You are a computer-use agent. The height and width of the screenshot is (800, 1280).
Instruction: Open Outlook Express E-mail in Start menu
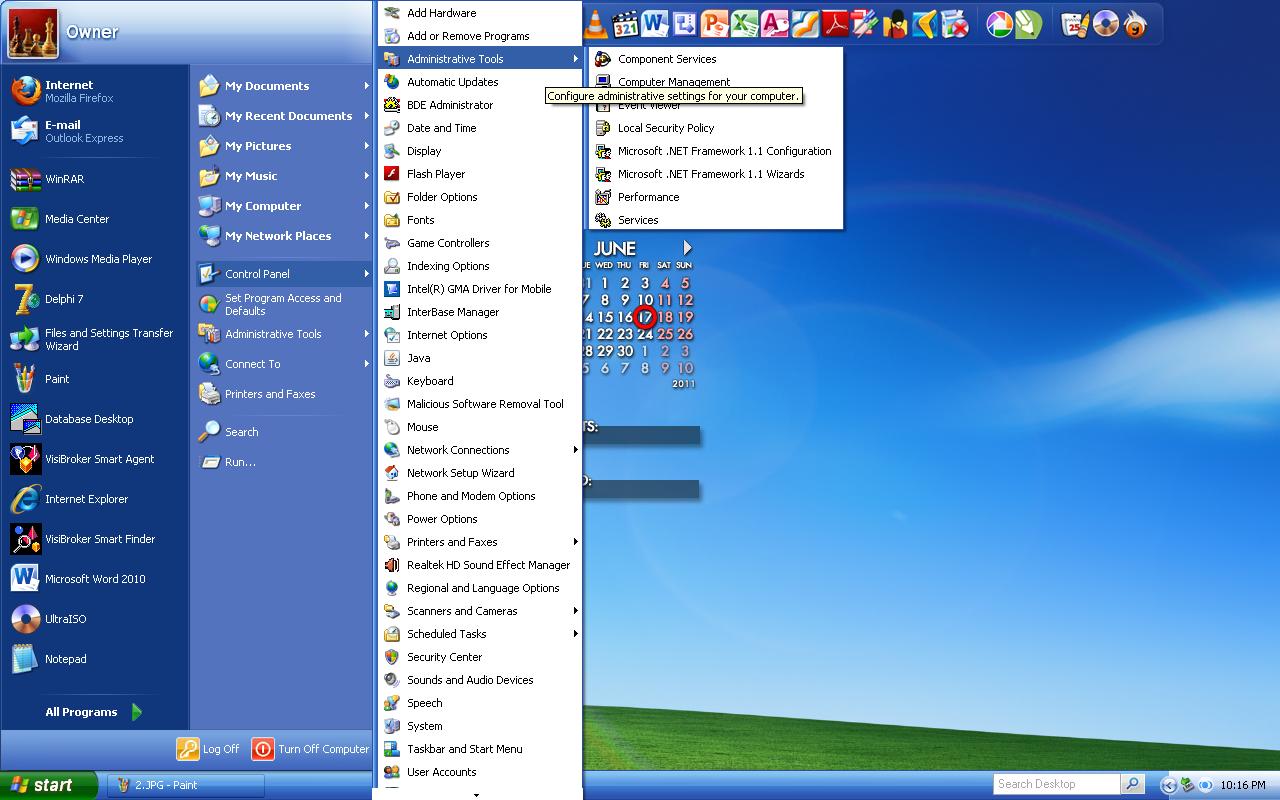95,131
